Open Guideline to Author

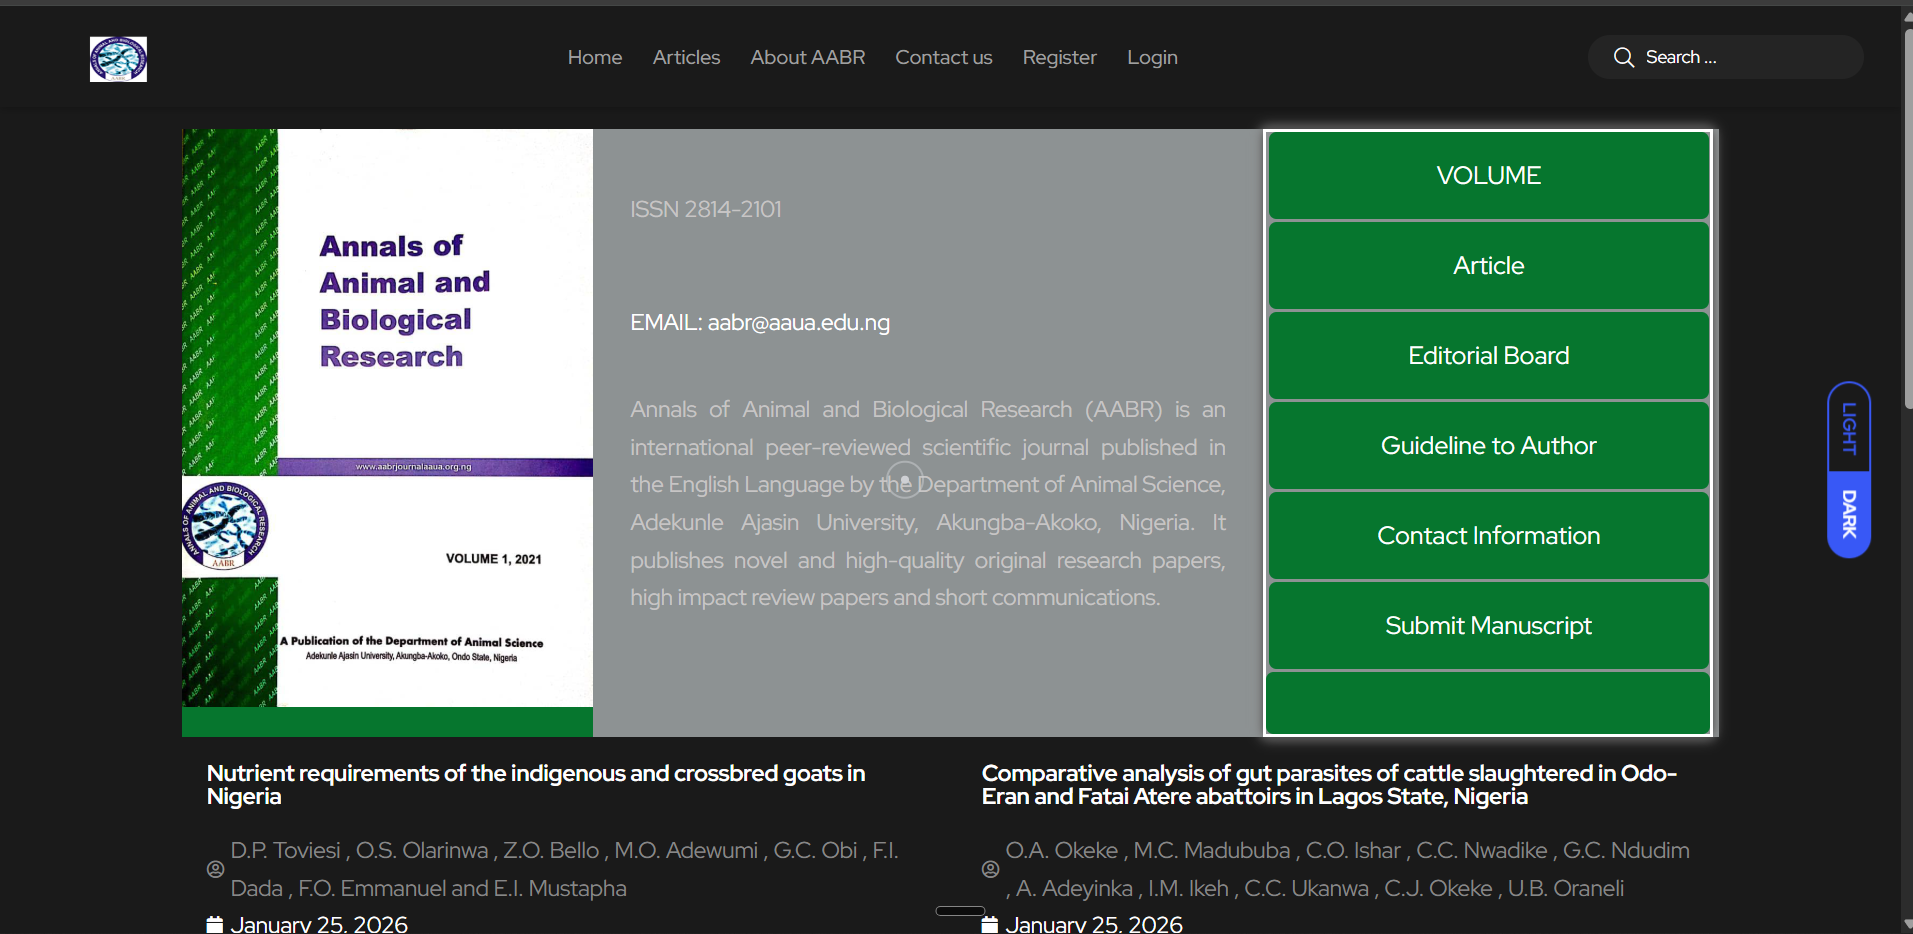[1488, 445]
